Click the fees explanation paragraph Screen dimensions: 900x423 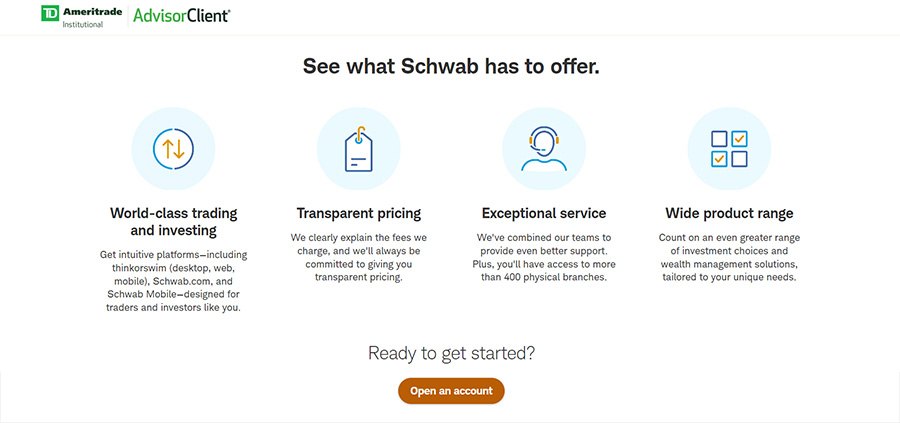click(x=358, y=257)
